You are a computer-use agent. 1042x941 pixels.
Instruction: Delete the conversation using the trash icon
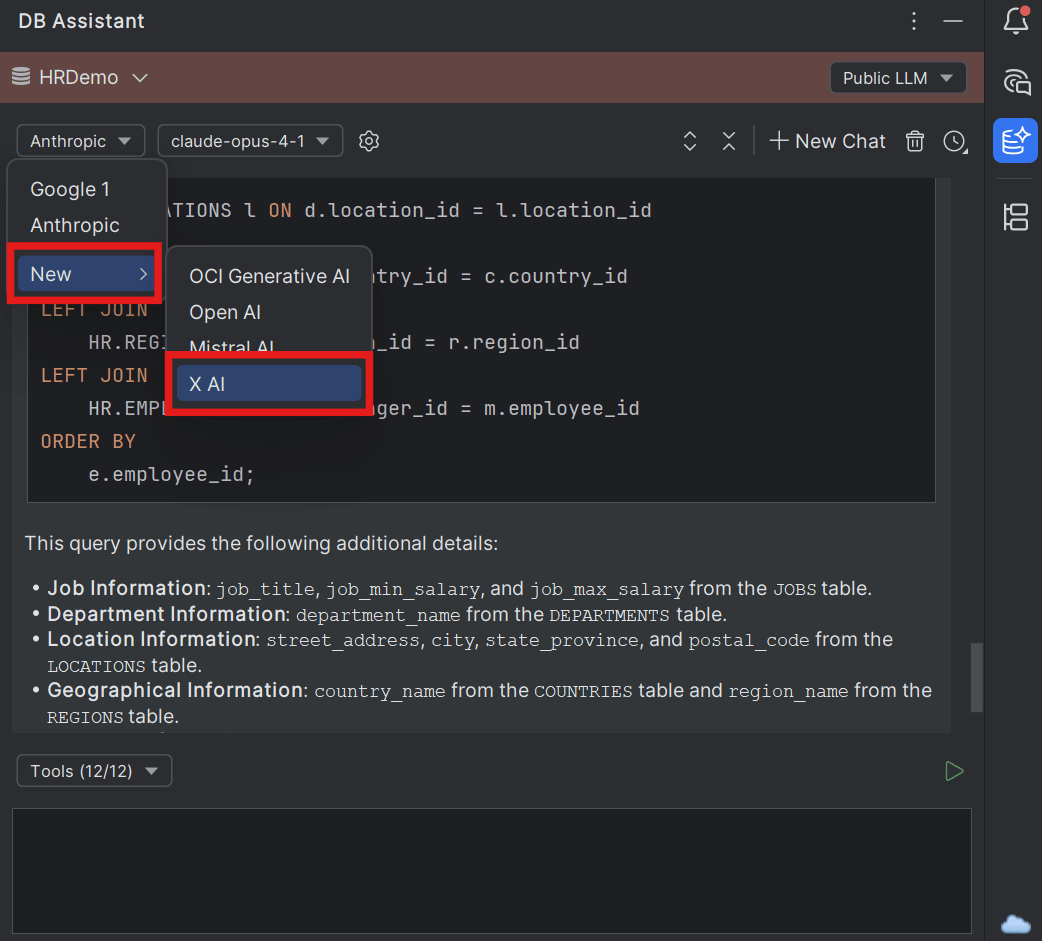coord(914,141)
